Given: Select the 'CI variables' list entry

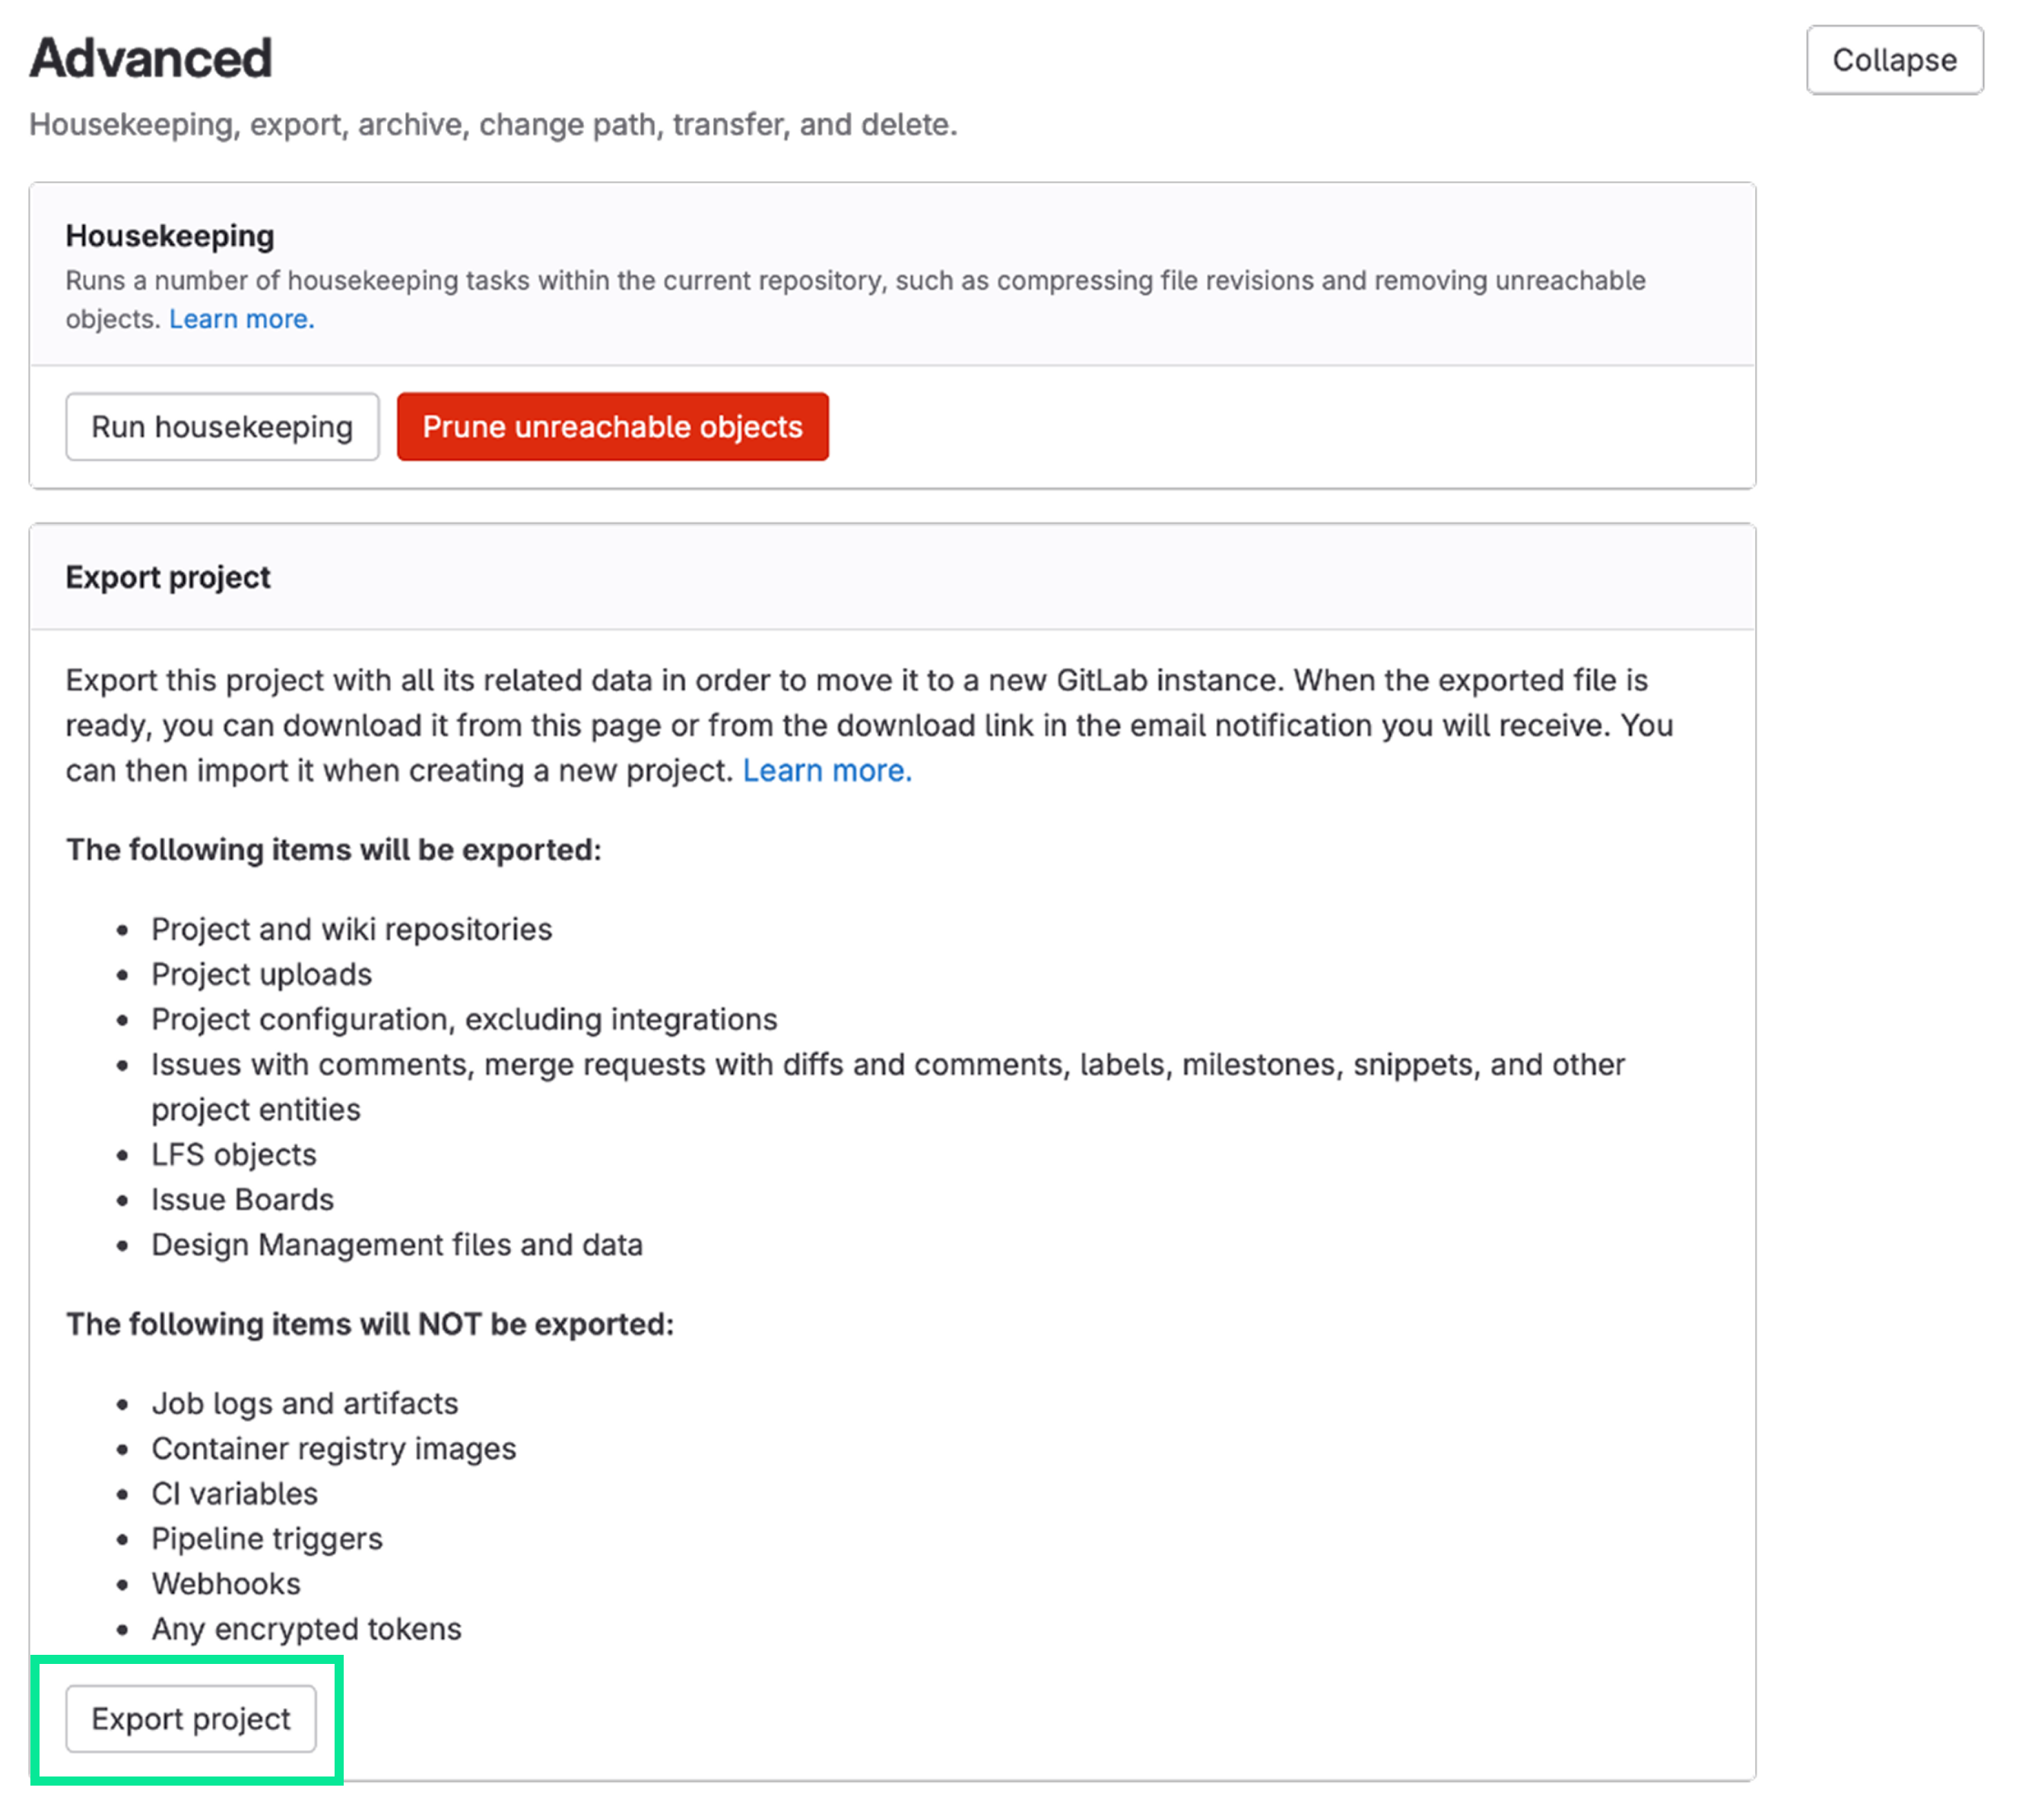Looking at the screenshot, I should click(235, 1493).
